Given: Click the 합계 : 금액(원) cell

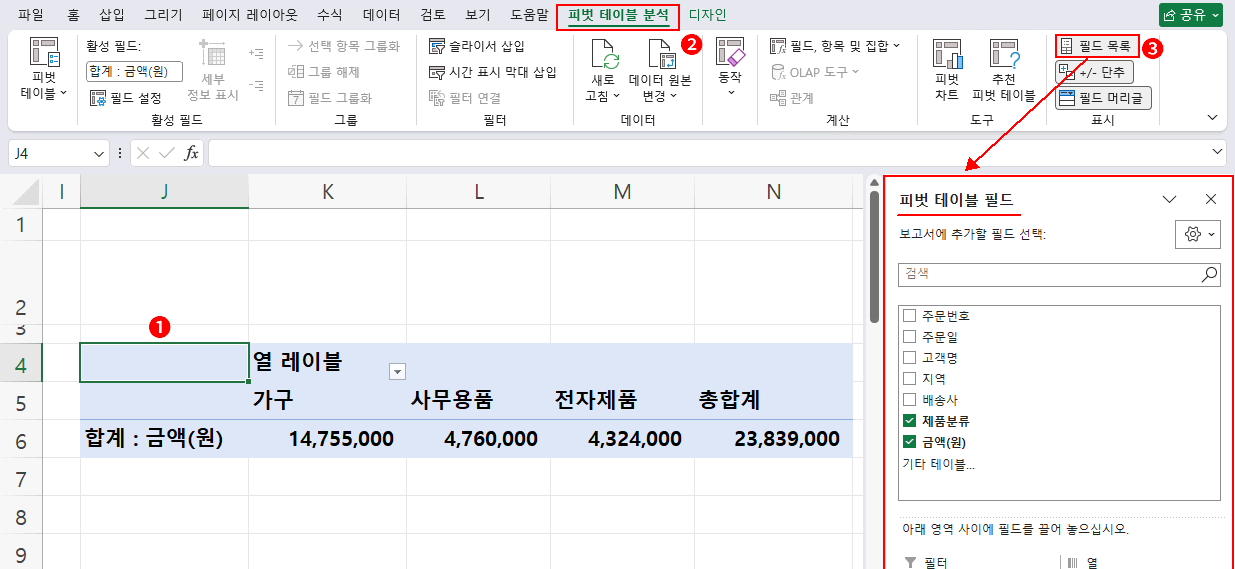Looking at the screenshot, I should (x=164, y=439).
